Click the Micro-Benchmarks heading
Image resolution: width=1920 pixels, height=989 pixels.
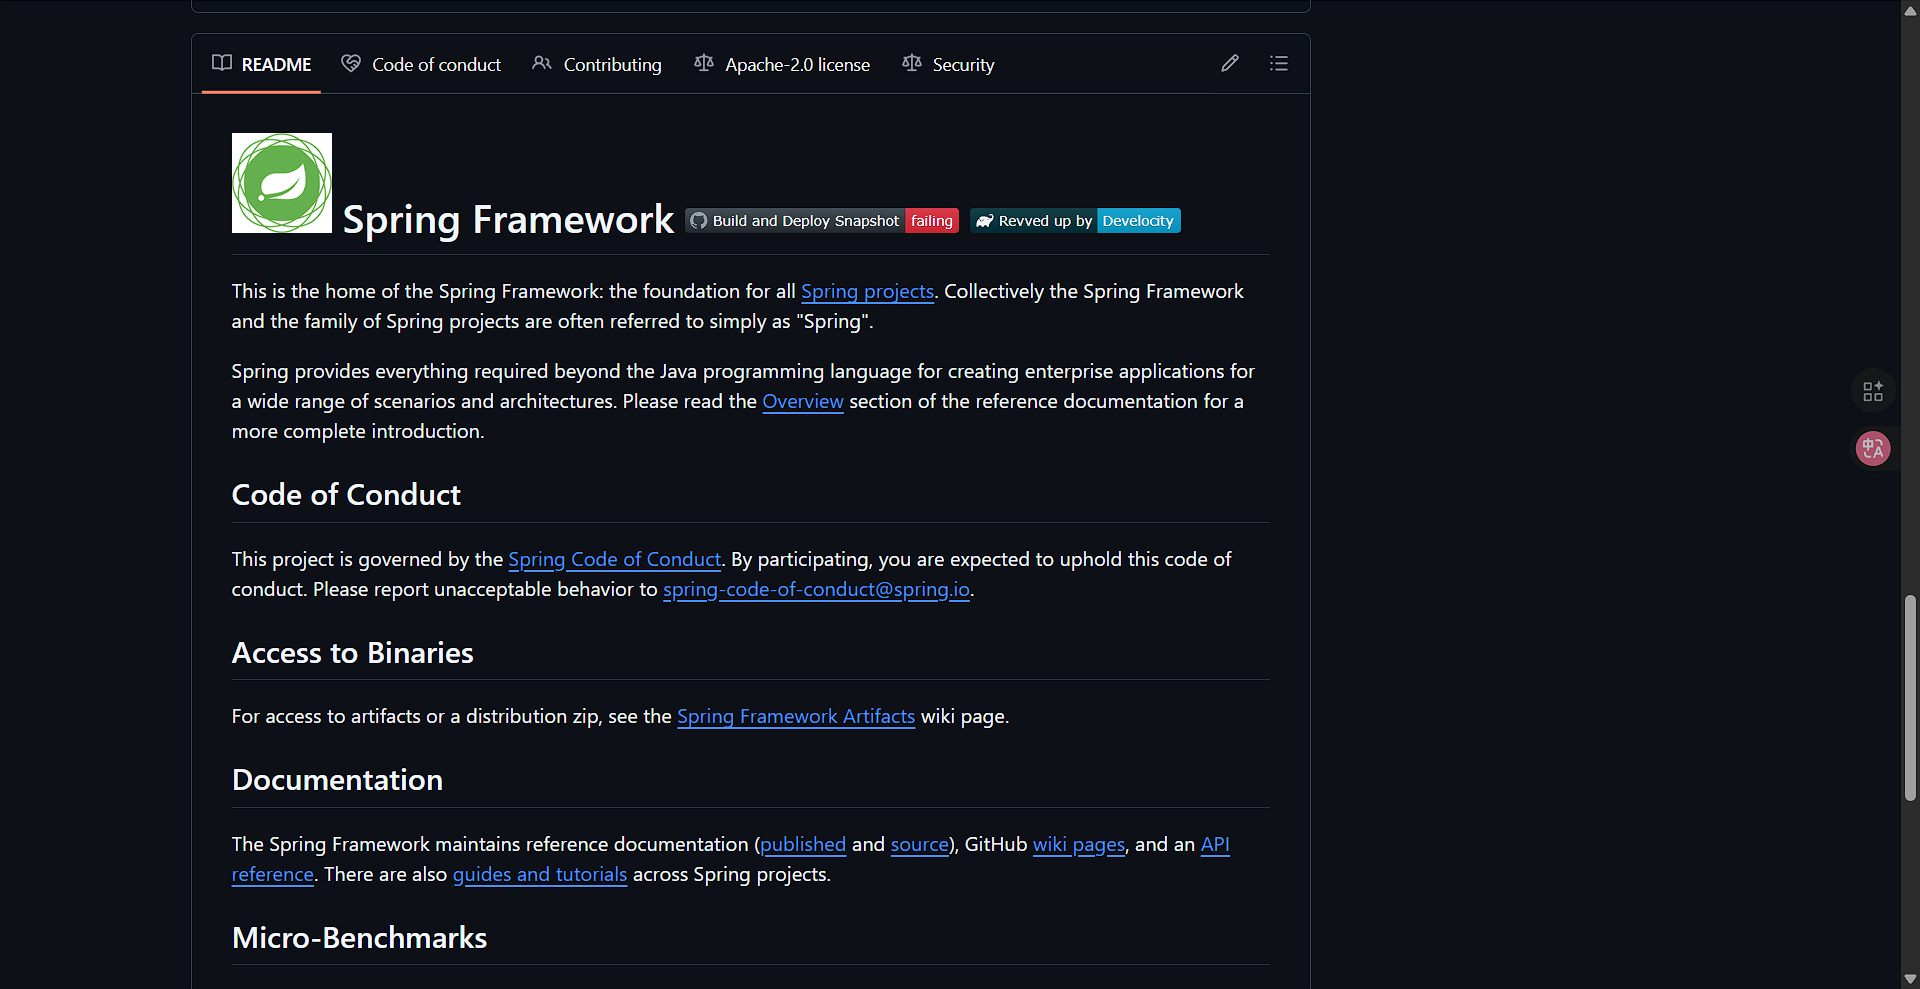360,937
